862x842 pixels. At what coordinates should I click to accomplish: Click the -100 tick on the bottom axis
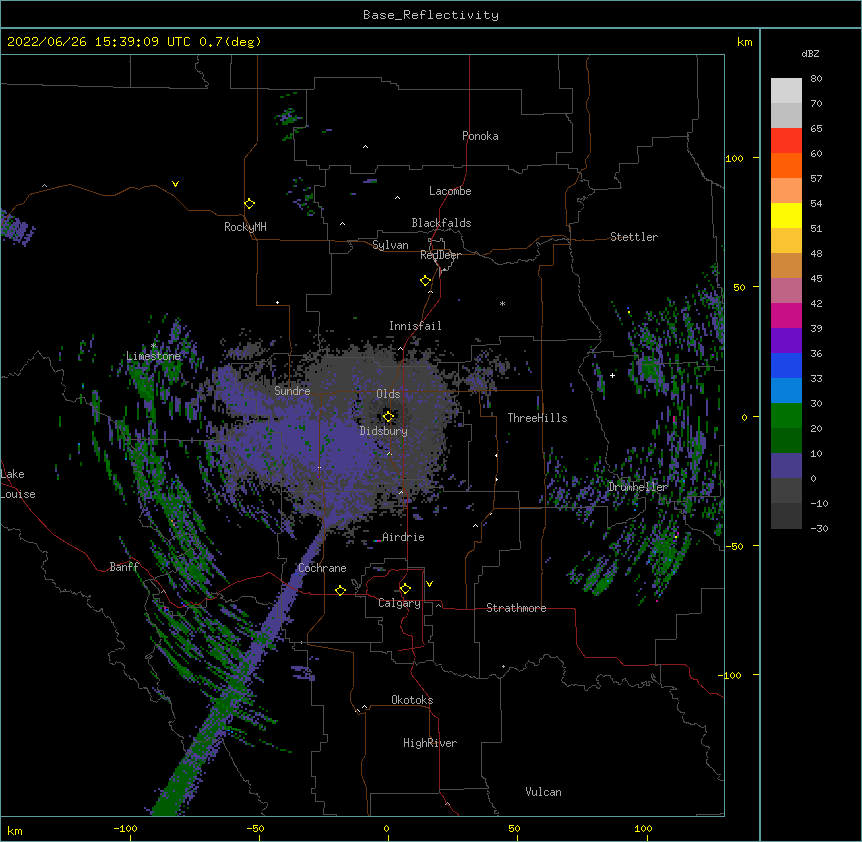(x=125, y=828)
